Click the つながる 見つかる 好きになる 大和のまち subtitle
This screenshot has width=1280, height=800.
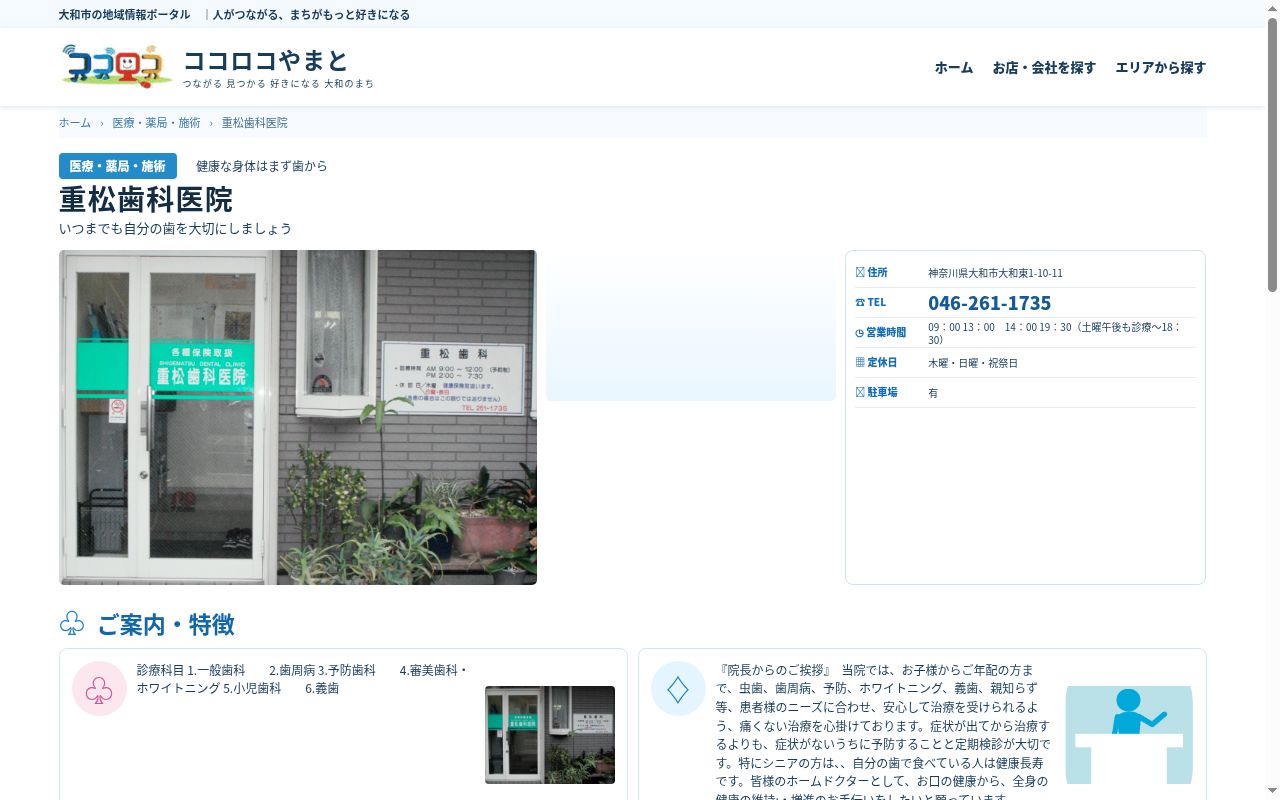tap(278, 84)
